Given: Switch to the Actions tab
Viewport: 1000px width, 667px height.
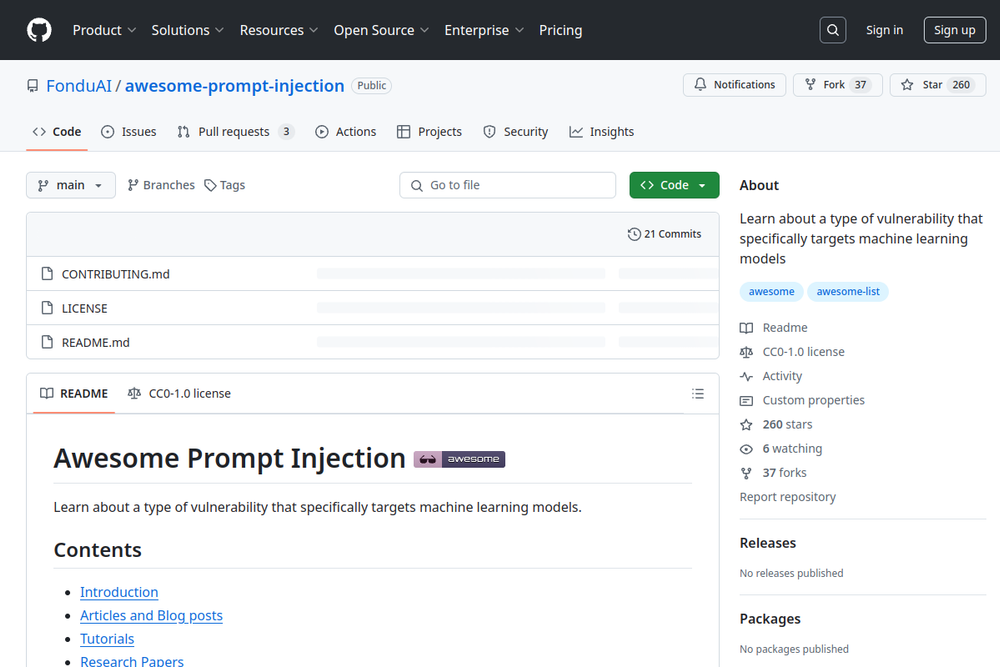Looking at the screenshot, I should coord(346,131).
